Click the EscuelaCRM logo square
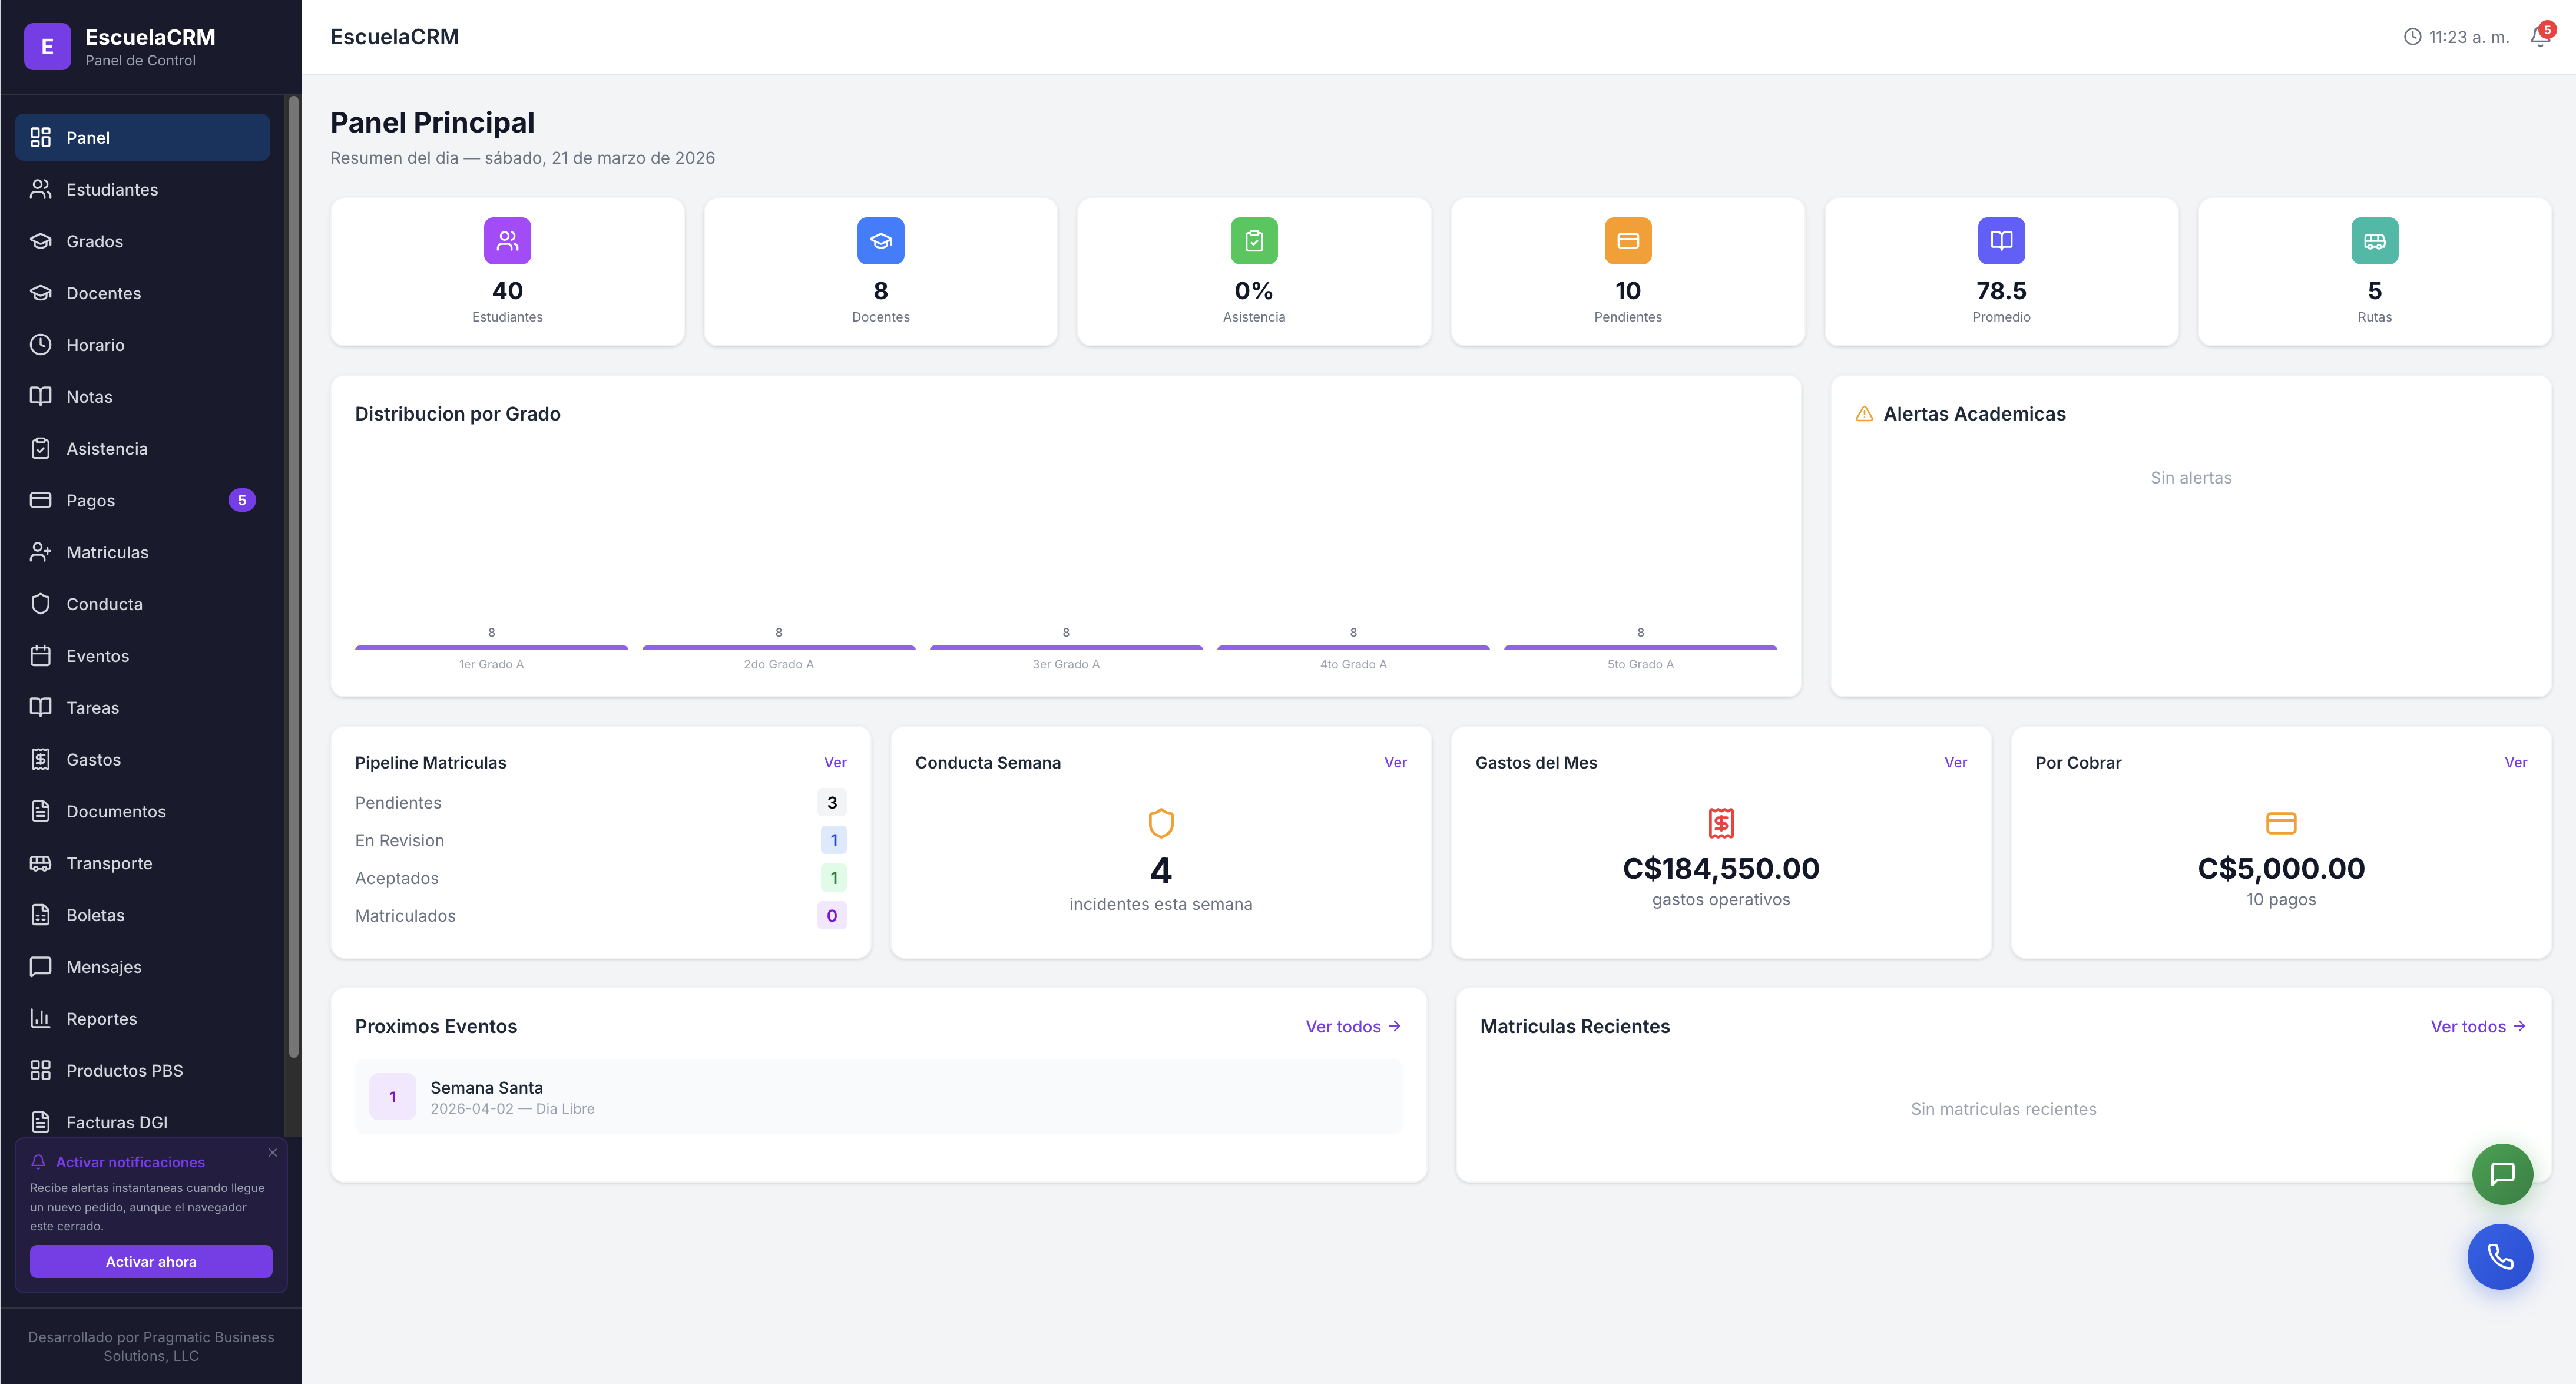This screenshot has height=1384, width=2576. [x=47, y=46]
